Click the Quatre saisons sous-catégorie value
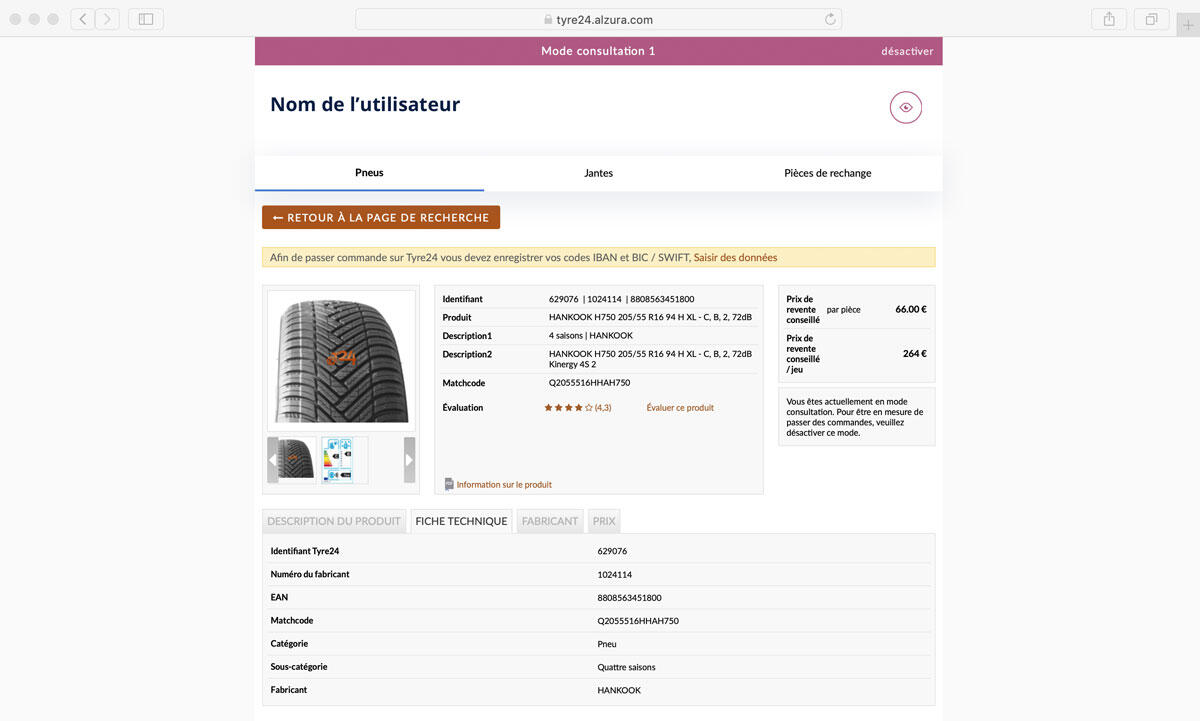 (626, 667)
